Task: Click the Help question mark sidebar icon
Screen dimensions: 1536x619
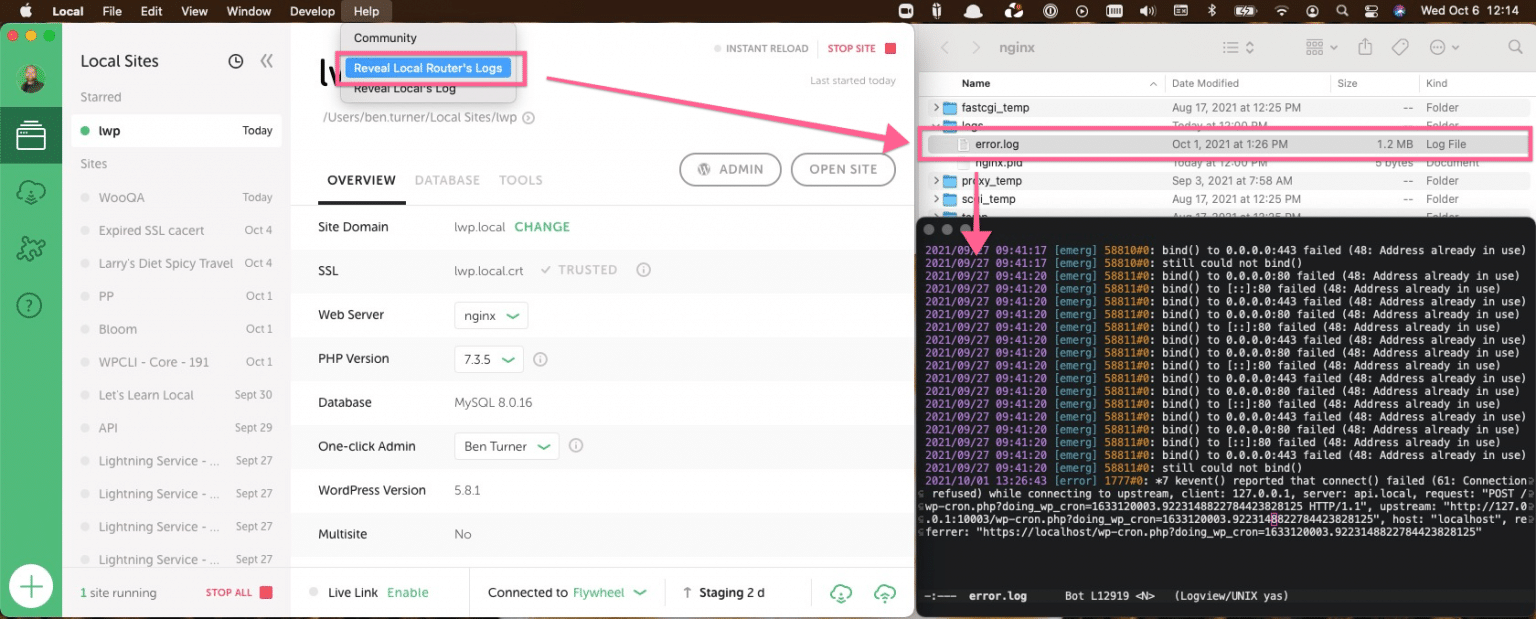Action: pos(31,306)
